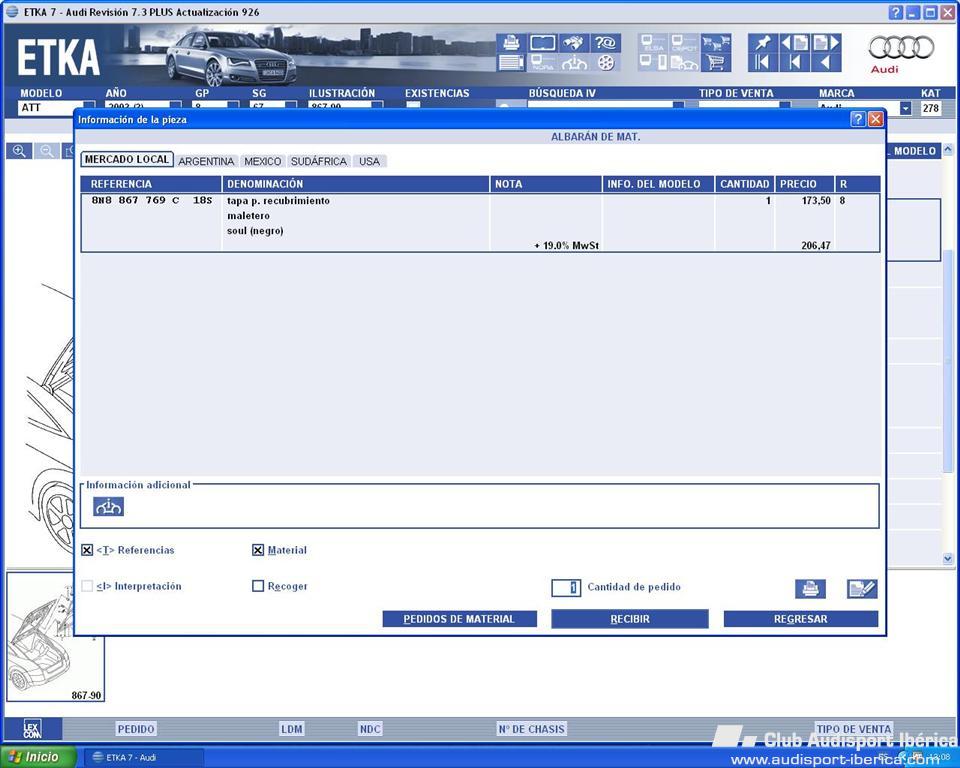Click the steering wheel icon under Información adicional
Viewport: 960px width, 768px height.
108,506
